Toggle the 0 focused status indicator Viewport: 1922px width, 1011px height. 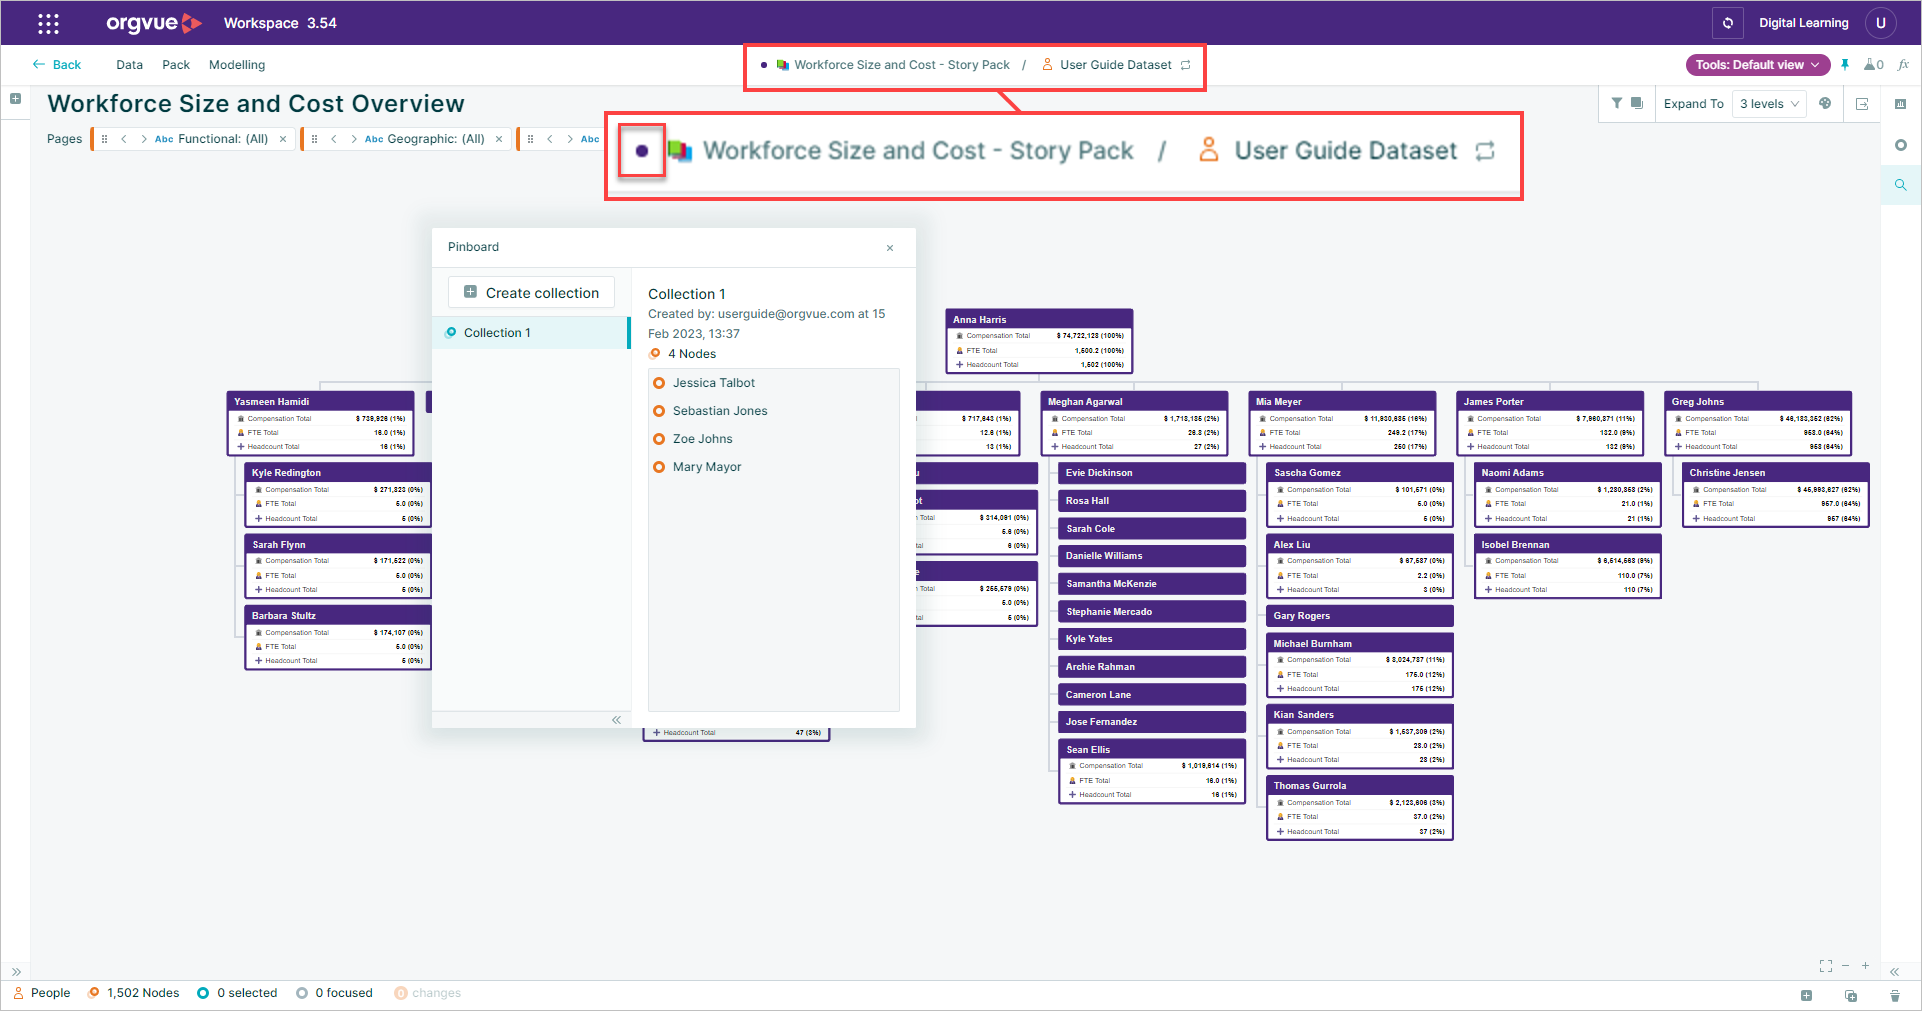coord(334,993)
